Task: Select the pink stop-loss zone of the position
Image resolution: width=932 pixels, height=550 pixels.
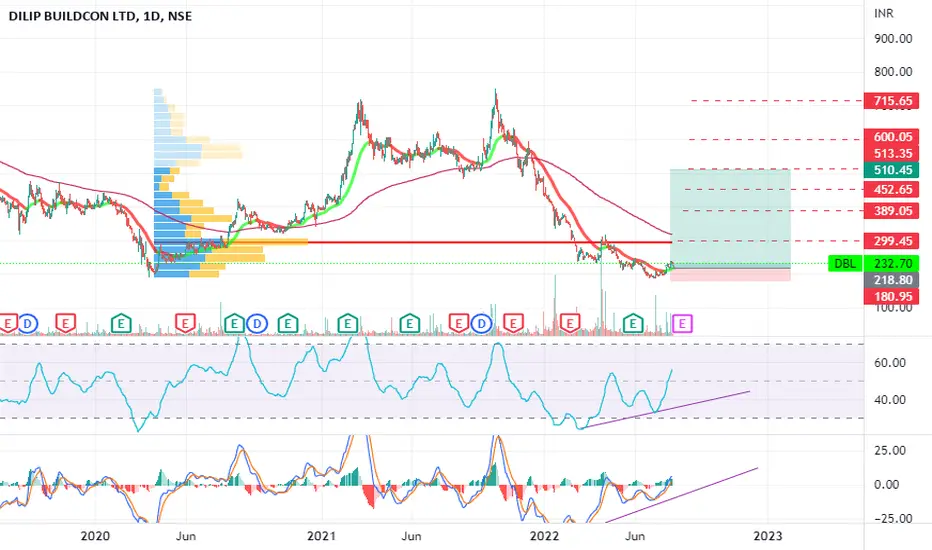Action: click(730, 274)
